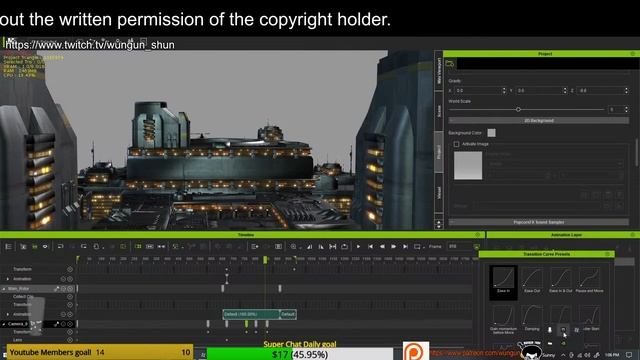Click circled X icon on the Lens track
640x360 pixels.
coord(70,340)
